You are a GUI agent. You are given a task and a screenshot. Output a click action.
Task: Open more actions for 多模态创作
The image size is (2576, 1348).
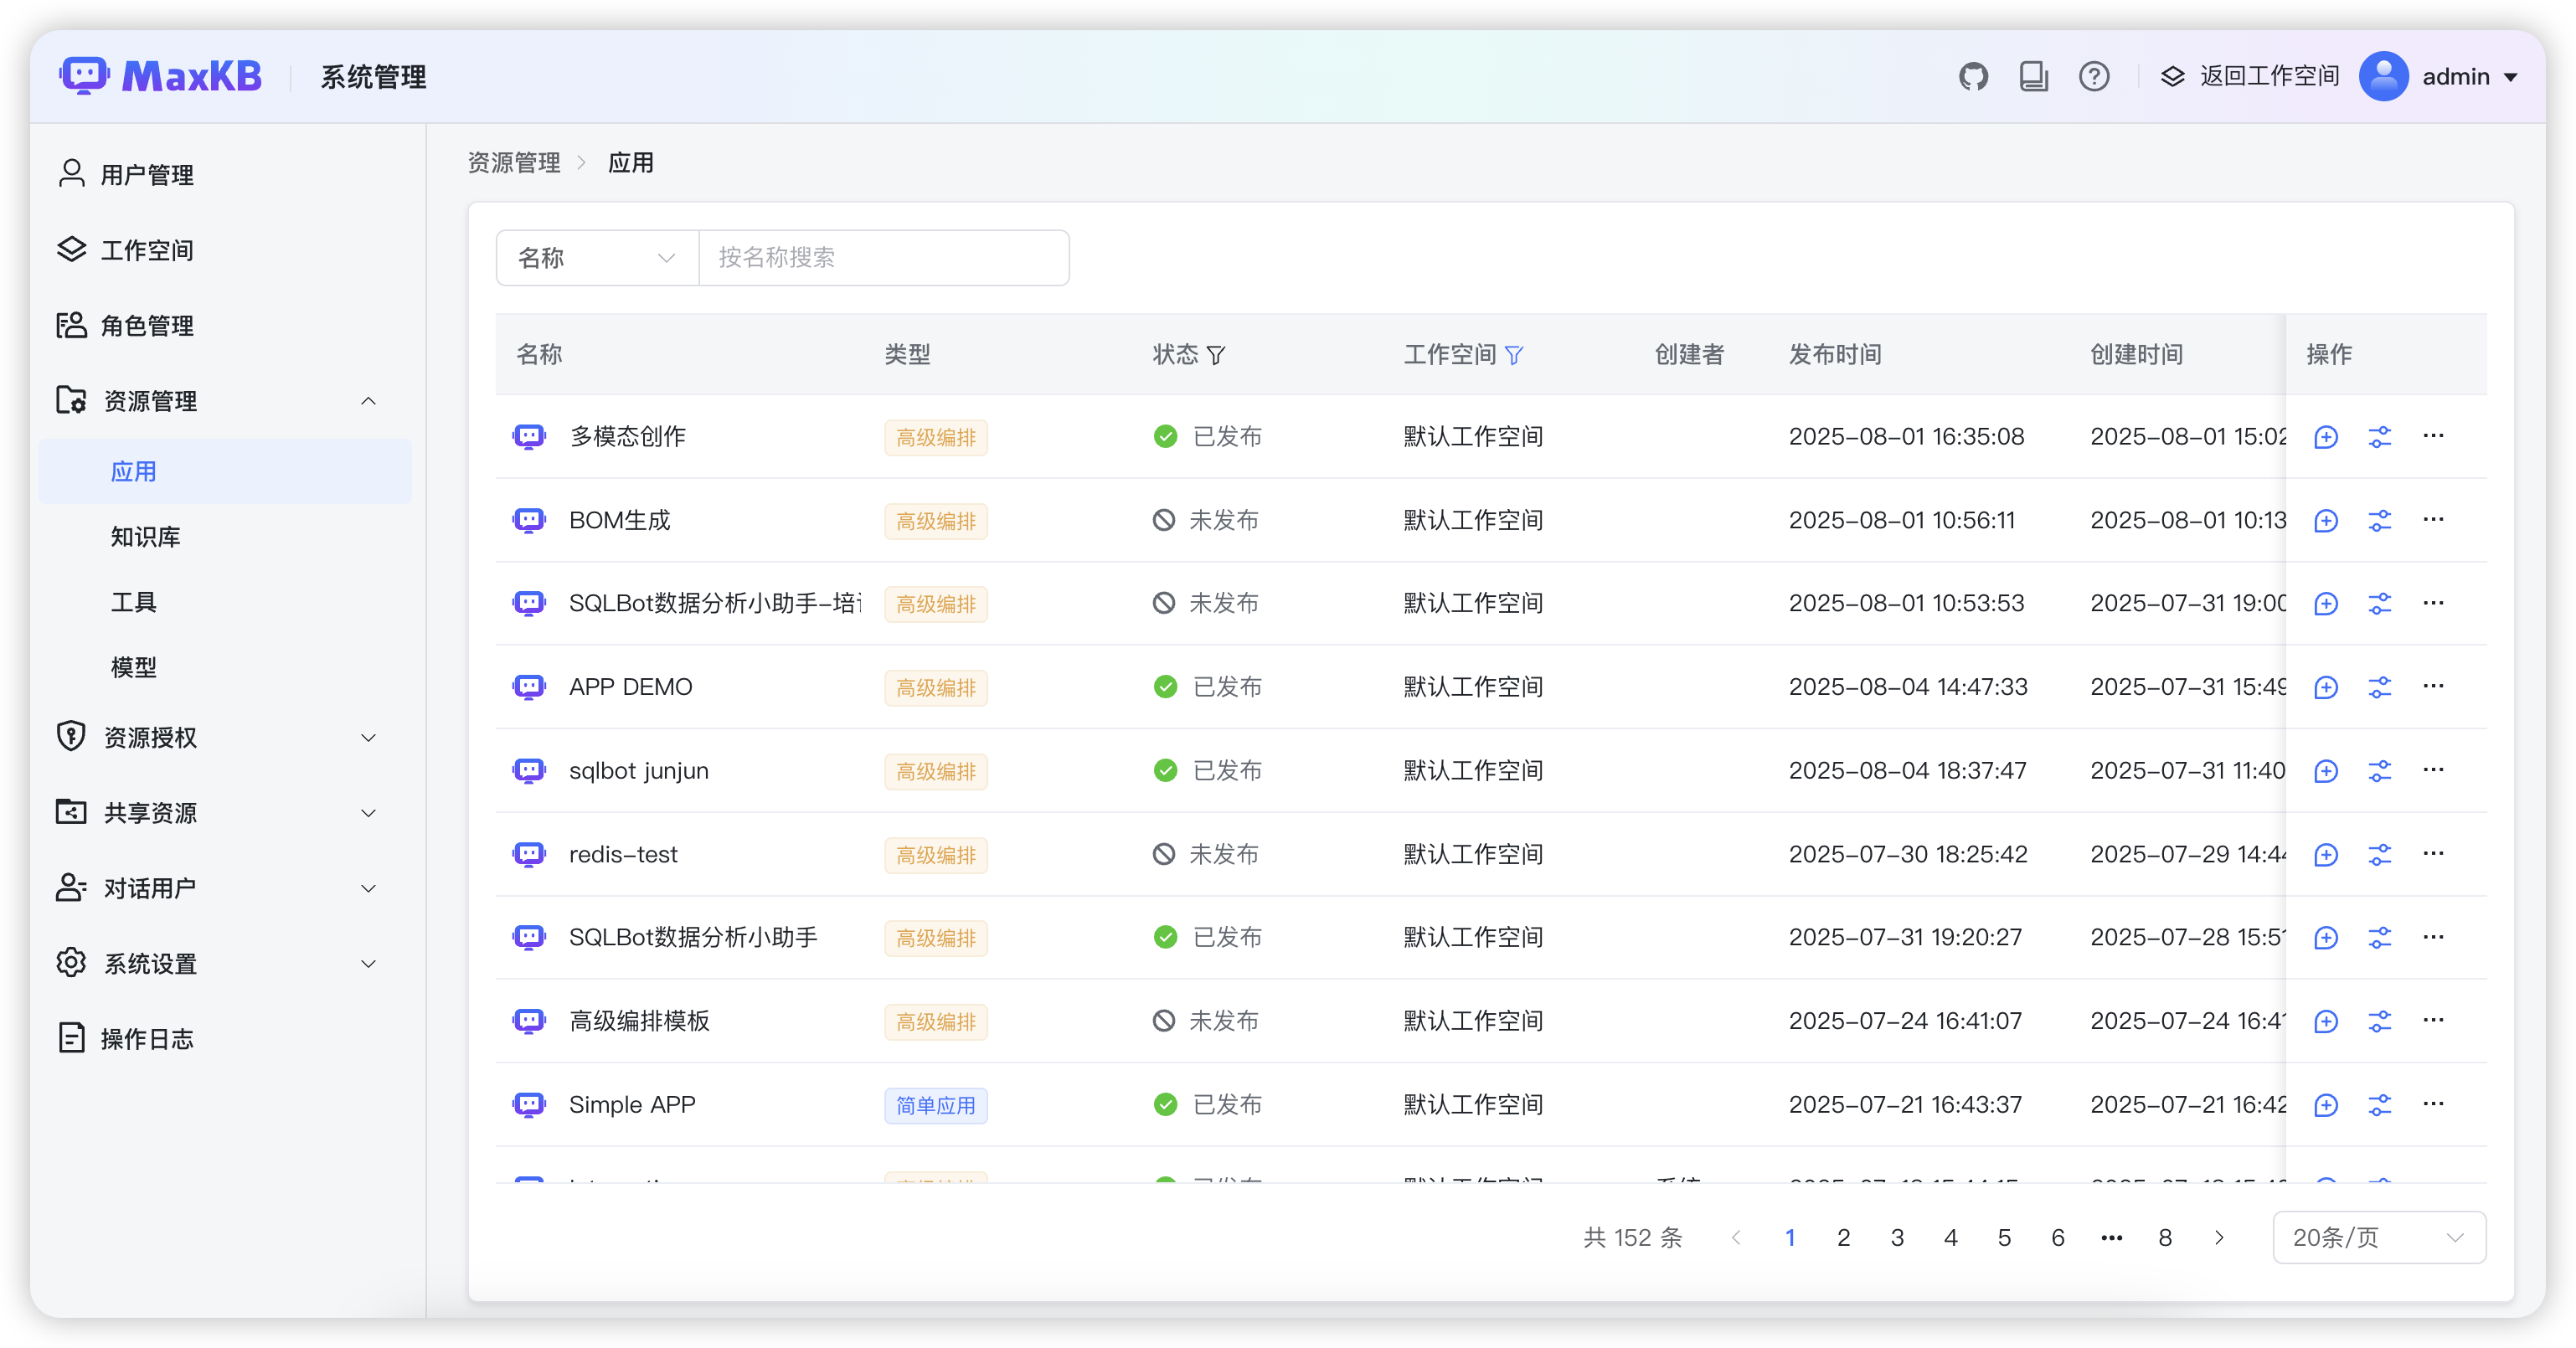[x=2434, y=436]
